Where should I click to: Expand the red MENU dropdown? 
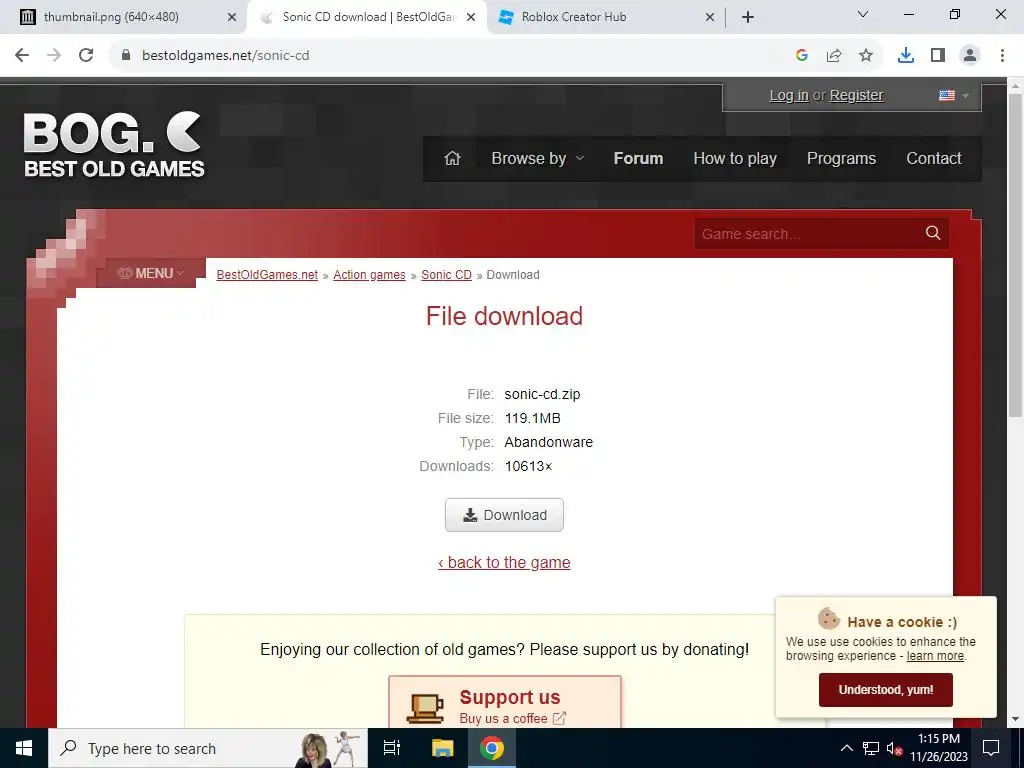[151, 273]
